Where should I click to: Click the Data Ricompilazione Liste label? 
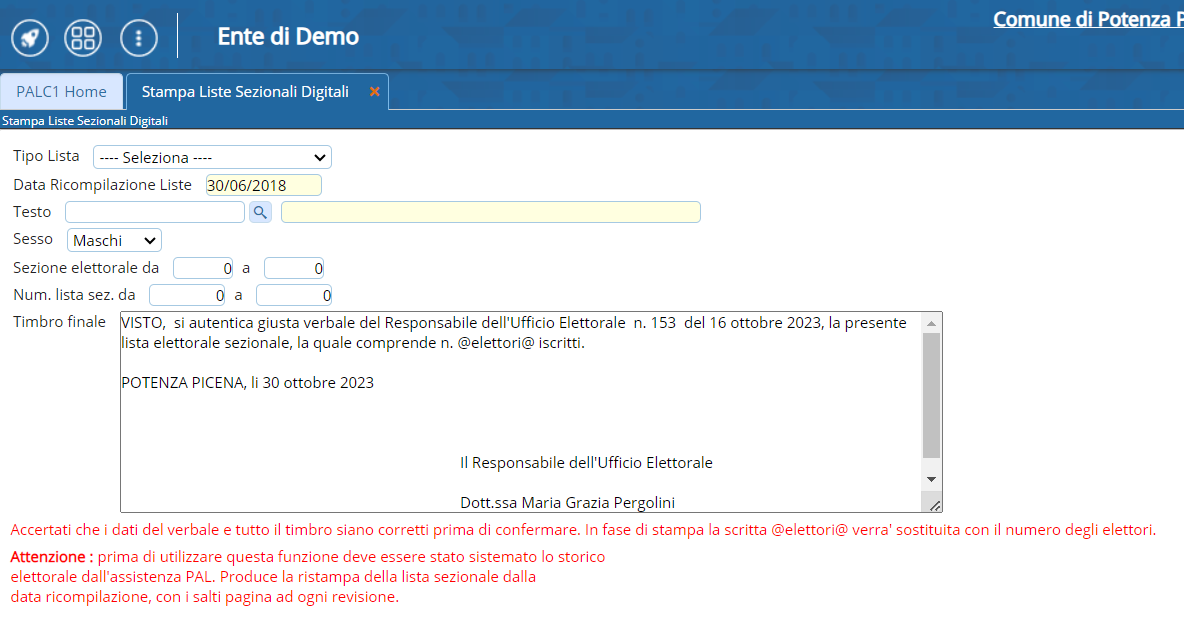point(103,185)
